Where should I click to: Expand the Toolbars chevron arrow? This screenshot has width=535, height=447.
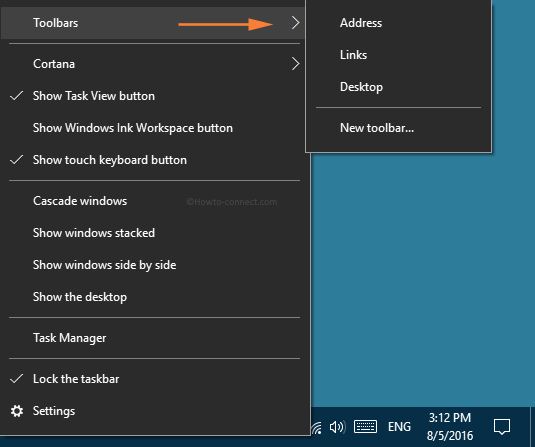pyautogui.click(x=295, y=23)
